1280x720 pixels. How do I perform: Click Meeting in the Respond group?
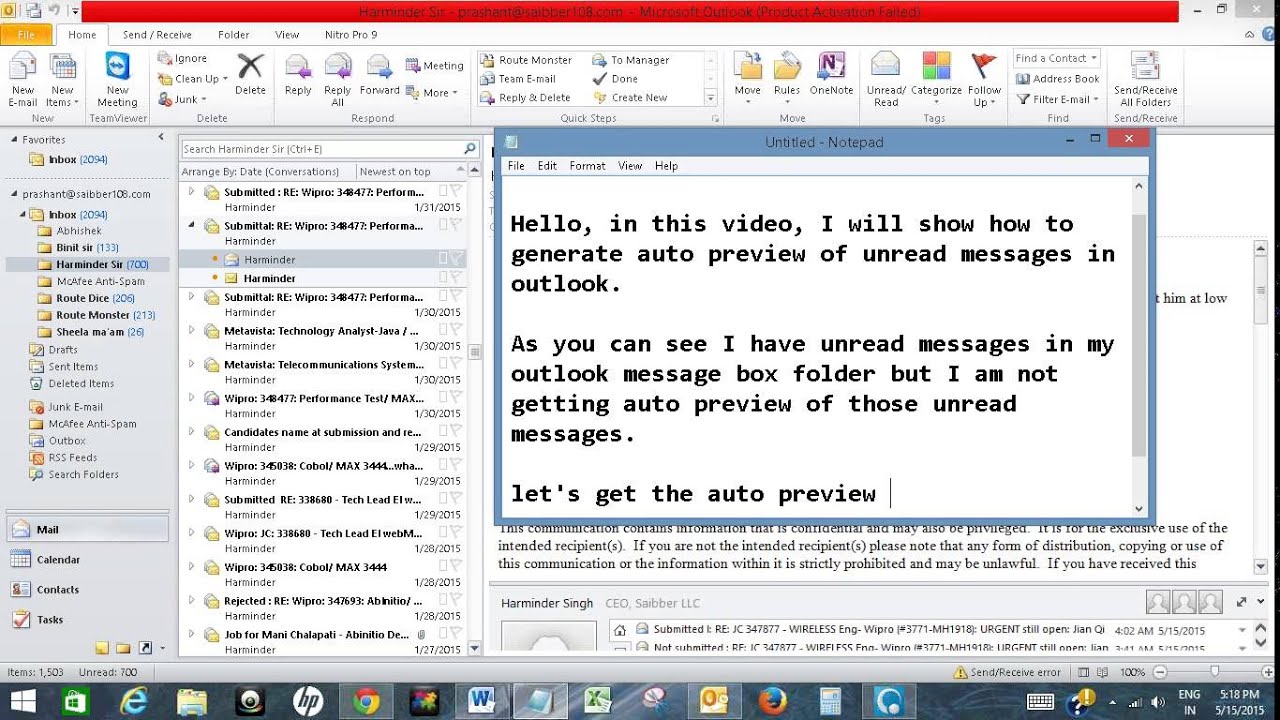coord(435,66)
